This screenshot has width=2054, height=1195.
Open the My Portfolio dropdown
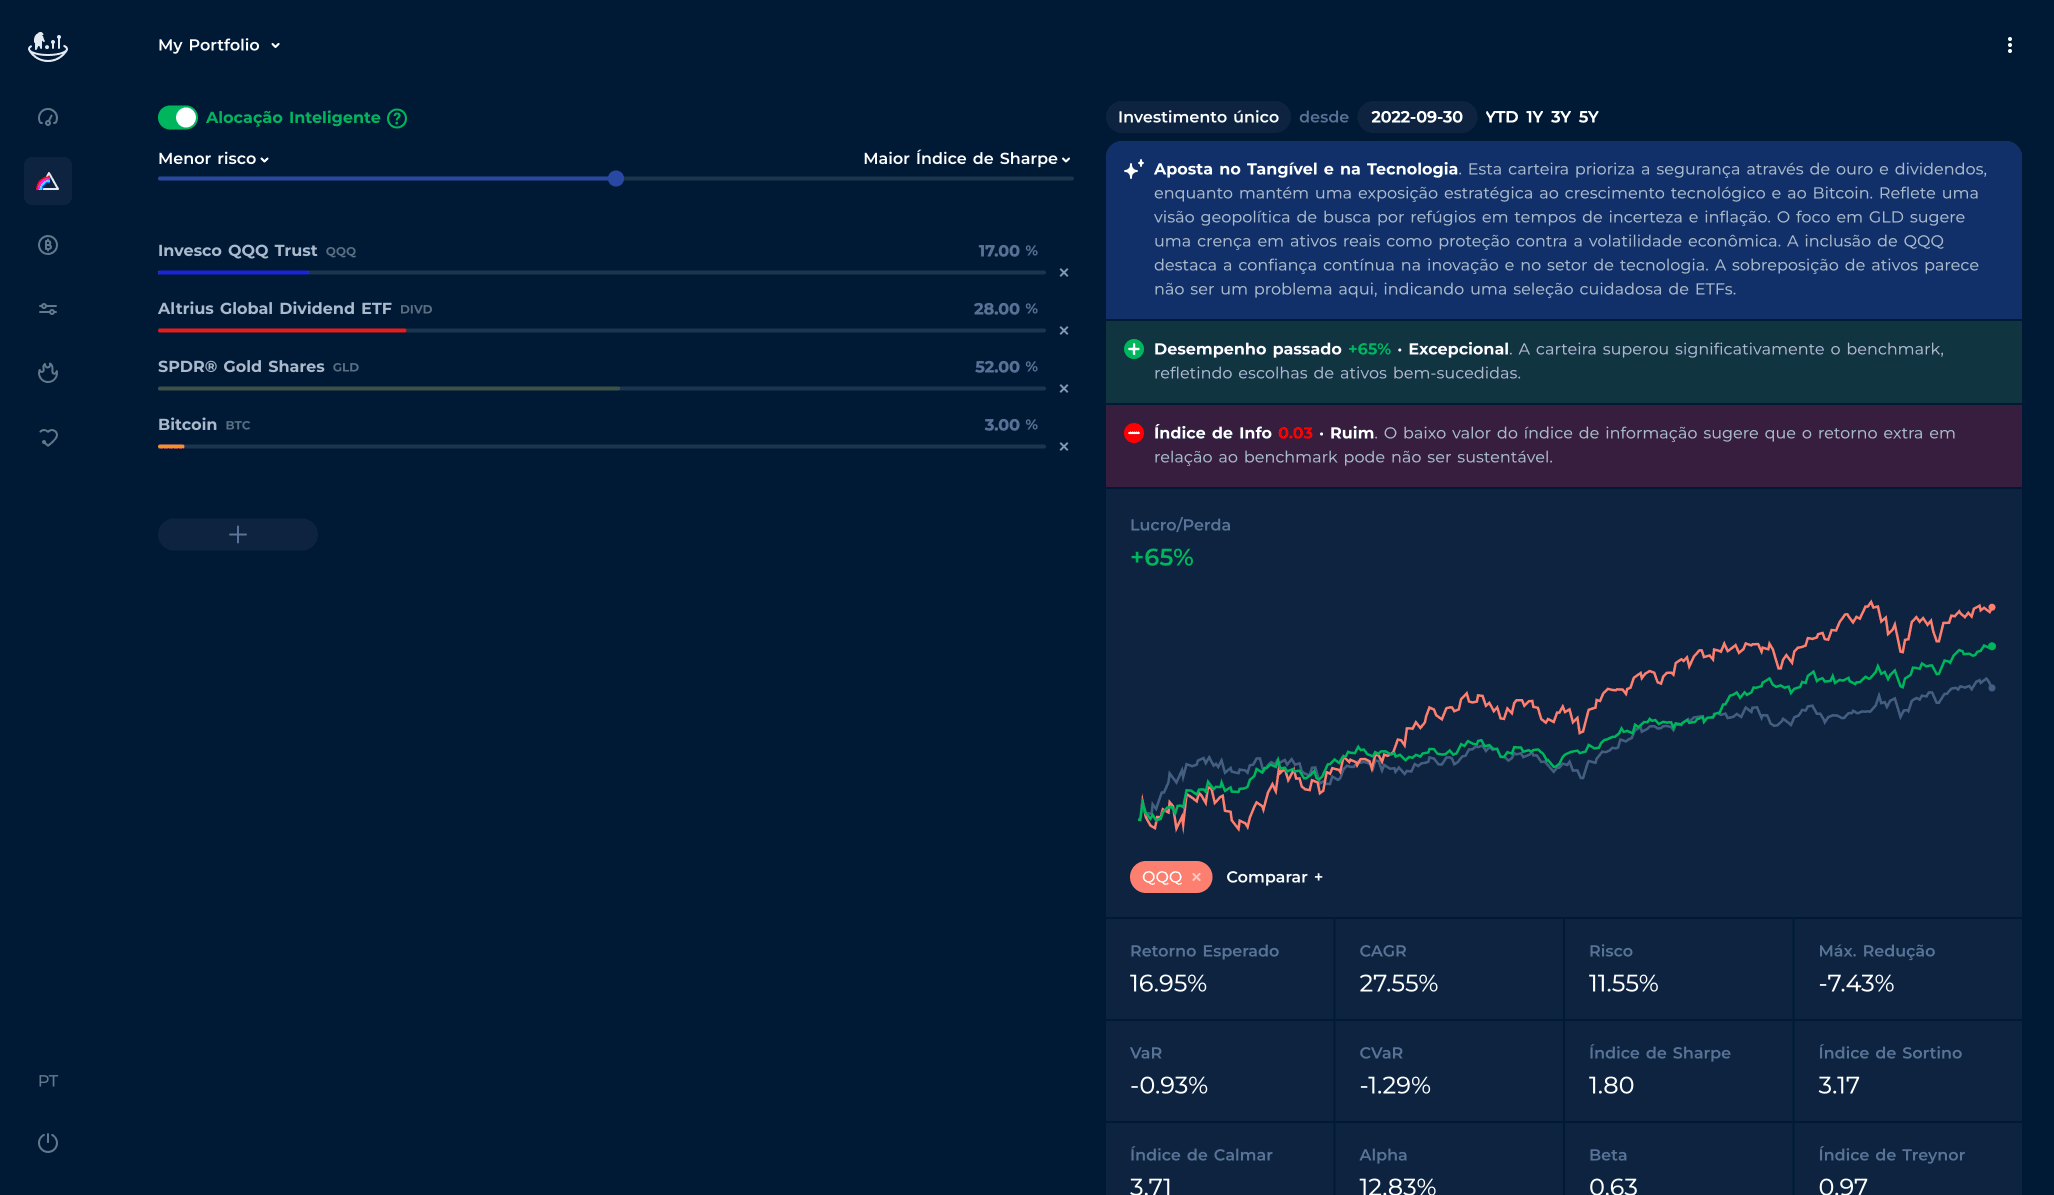(x=219, y=45)
